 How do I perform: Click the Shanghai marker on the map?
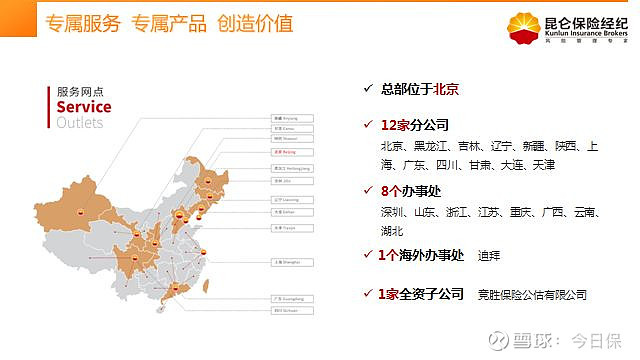[x=203, y=252]
